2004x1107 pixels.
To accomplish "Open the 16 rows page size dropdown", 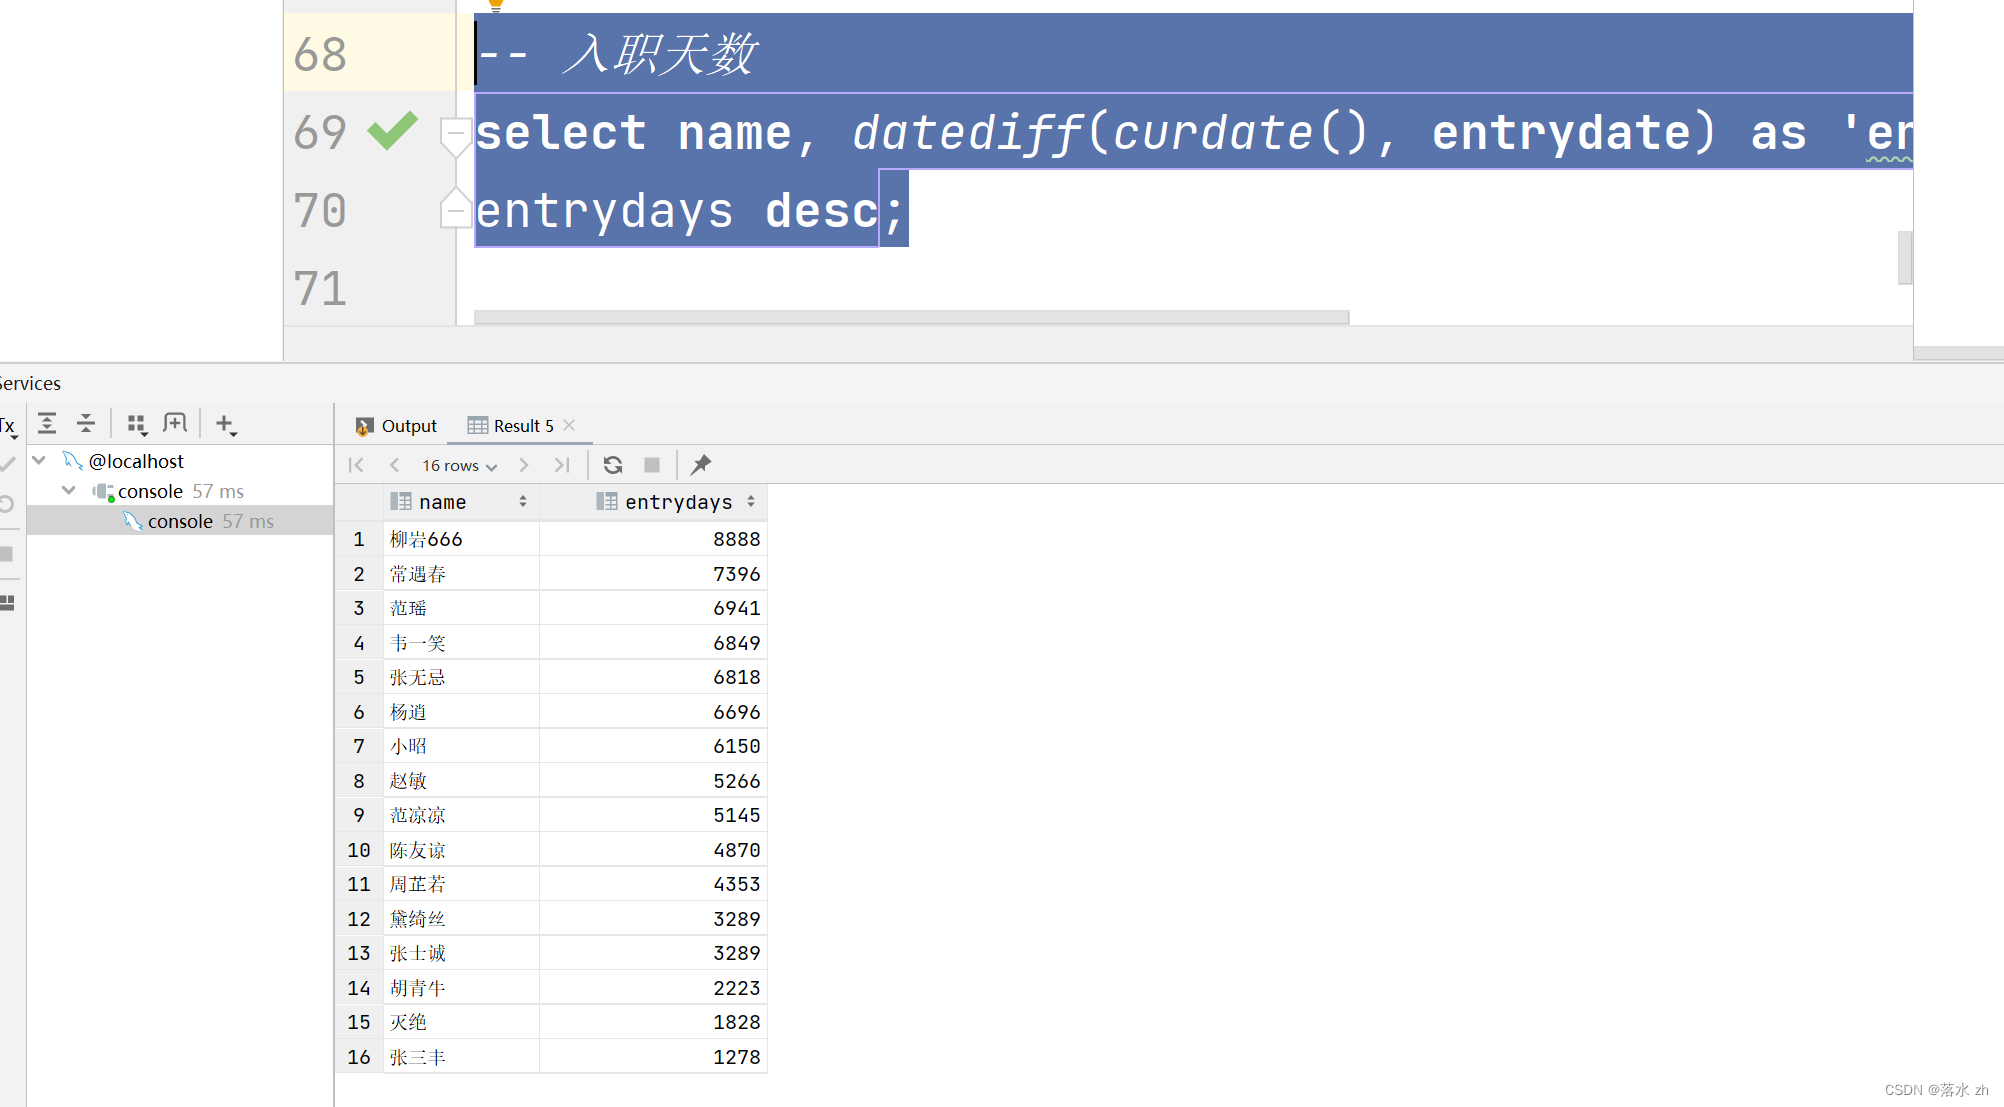I will pyautogui.click(x=459, y=466).
